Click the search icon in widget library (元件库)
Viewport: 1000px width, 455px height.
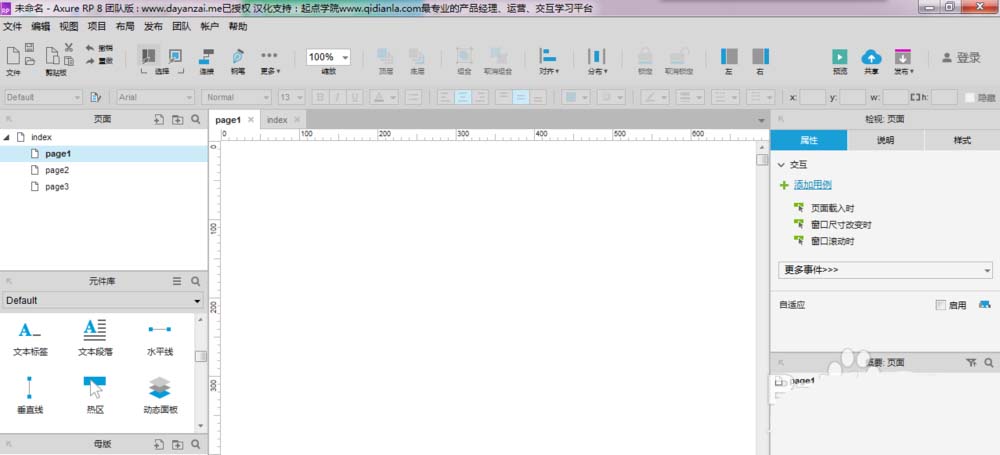[x=196, y=281]
